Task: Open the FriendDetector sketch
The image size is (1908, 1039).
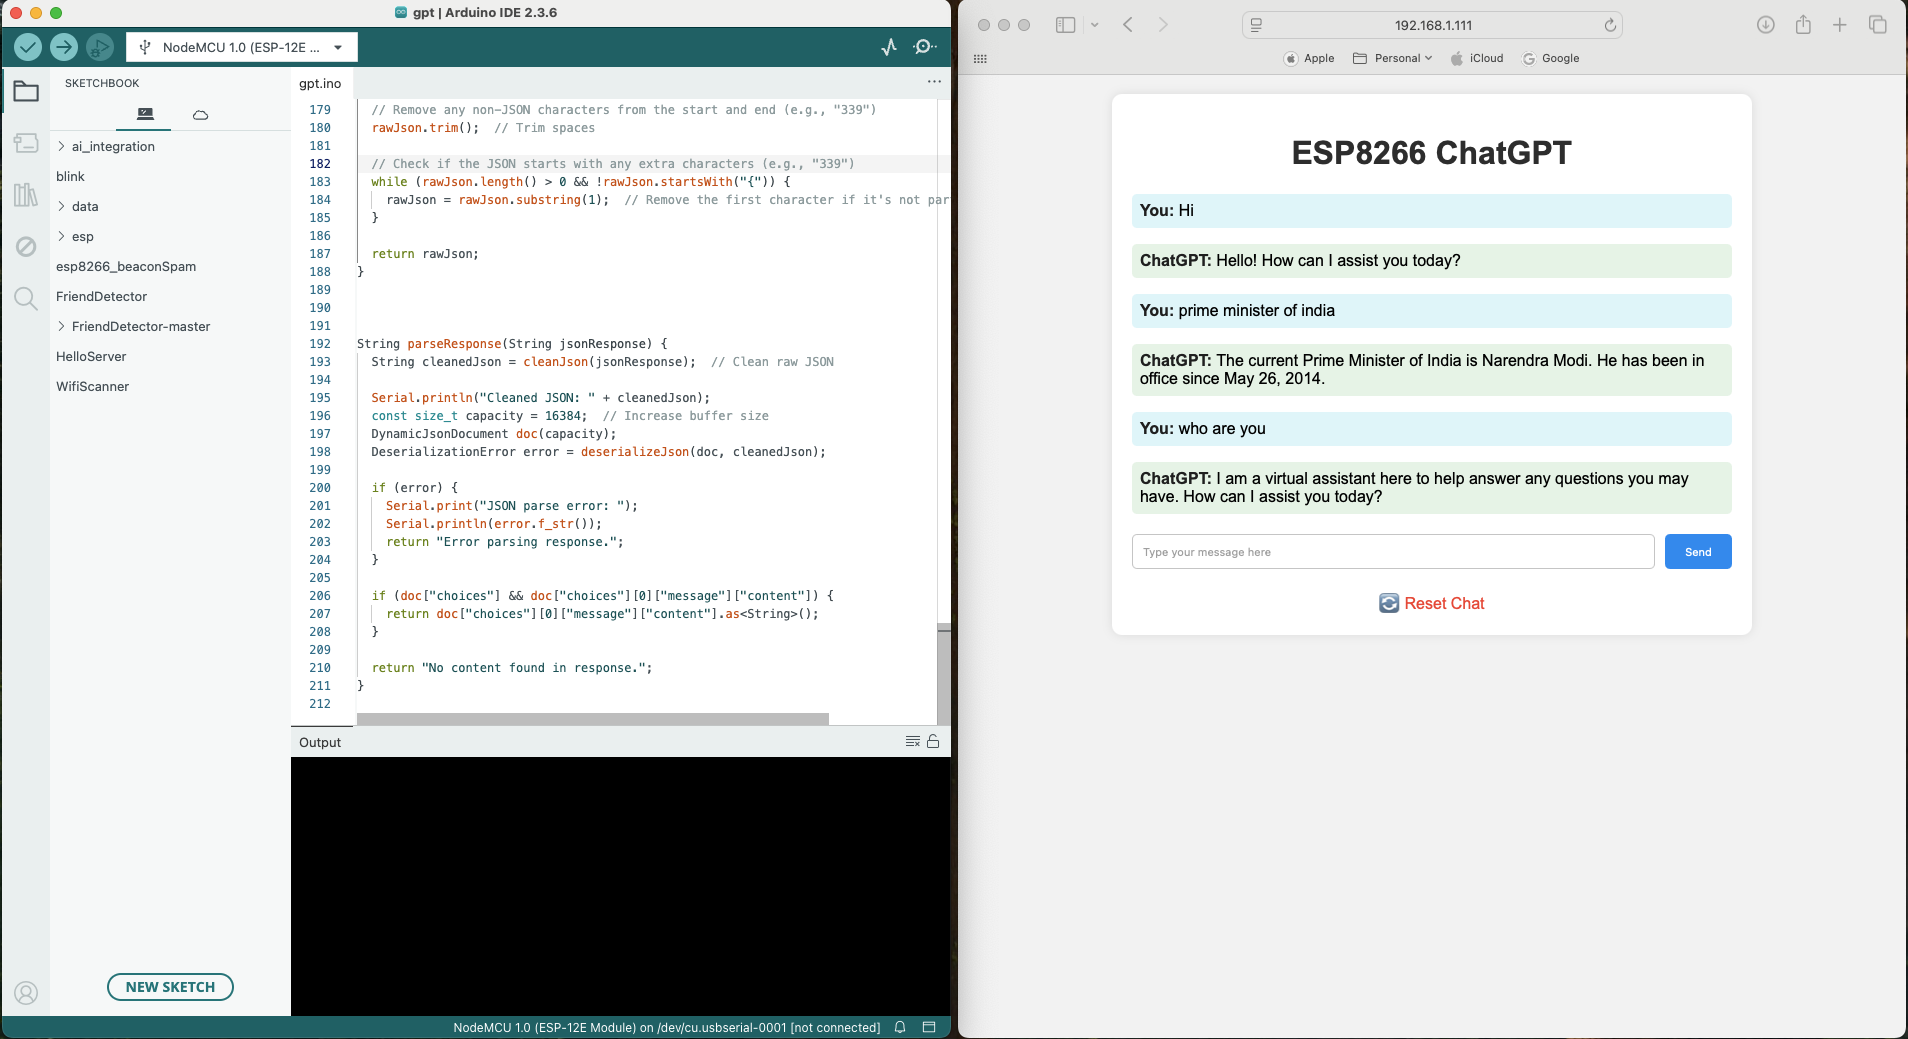Action: [101, 296]
